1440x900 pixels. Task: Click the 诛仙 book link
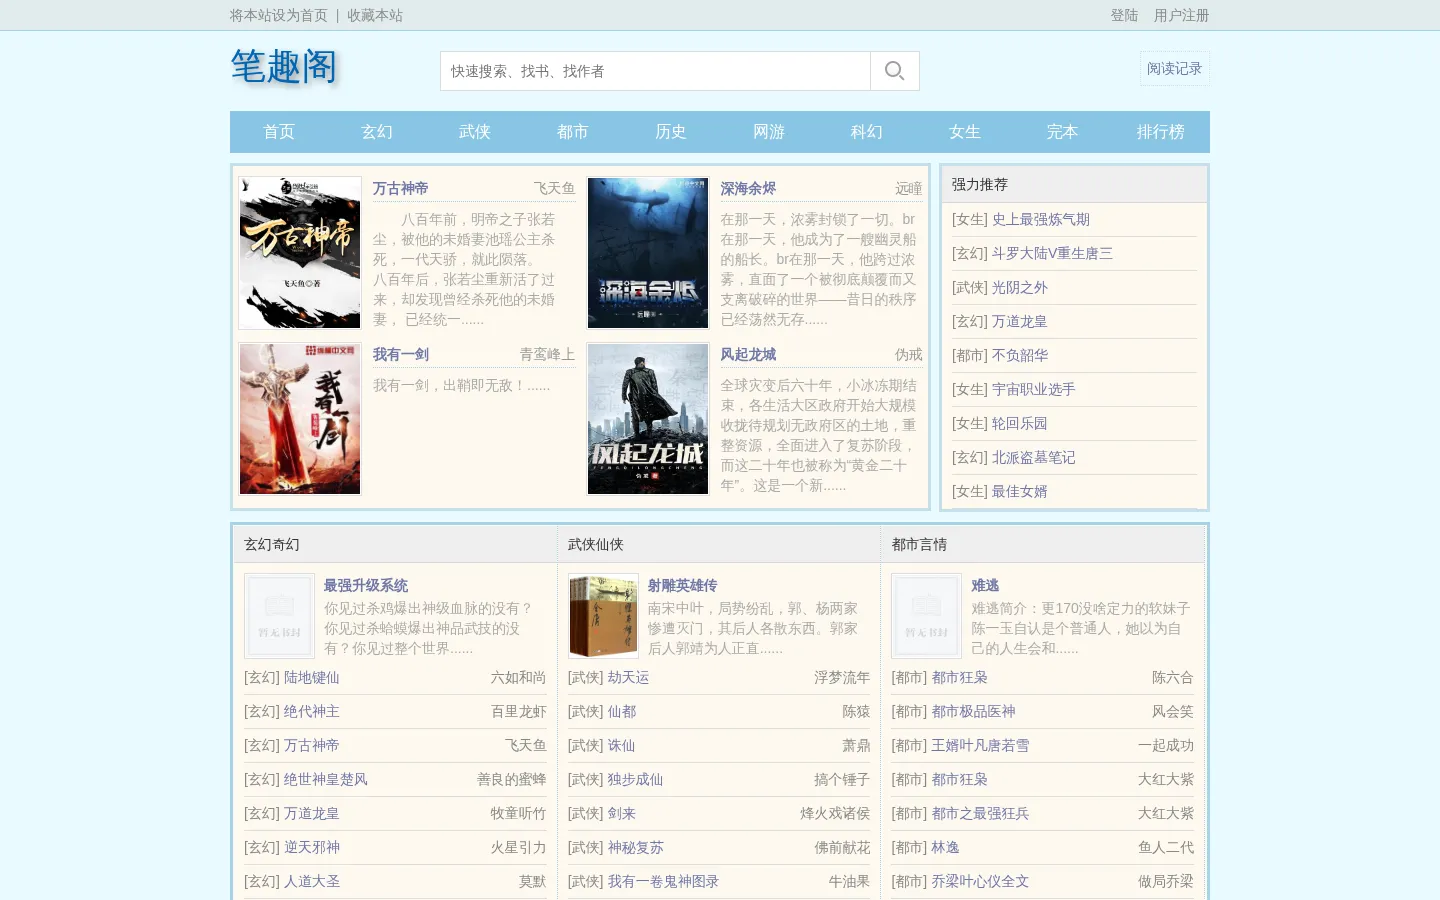[622, 745]
